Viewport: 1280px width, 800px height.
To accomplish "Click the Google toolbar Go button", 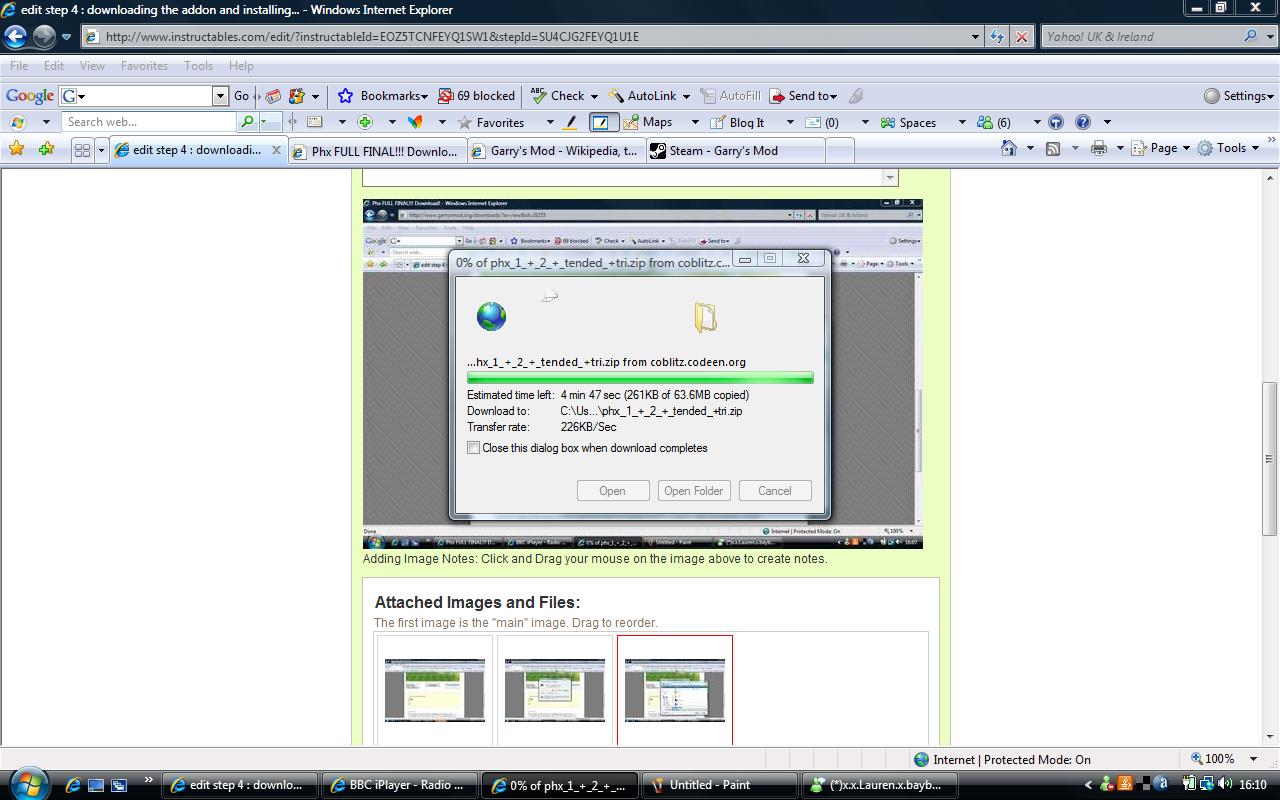I will pos(241,96).
